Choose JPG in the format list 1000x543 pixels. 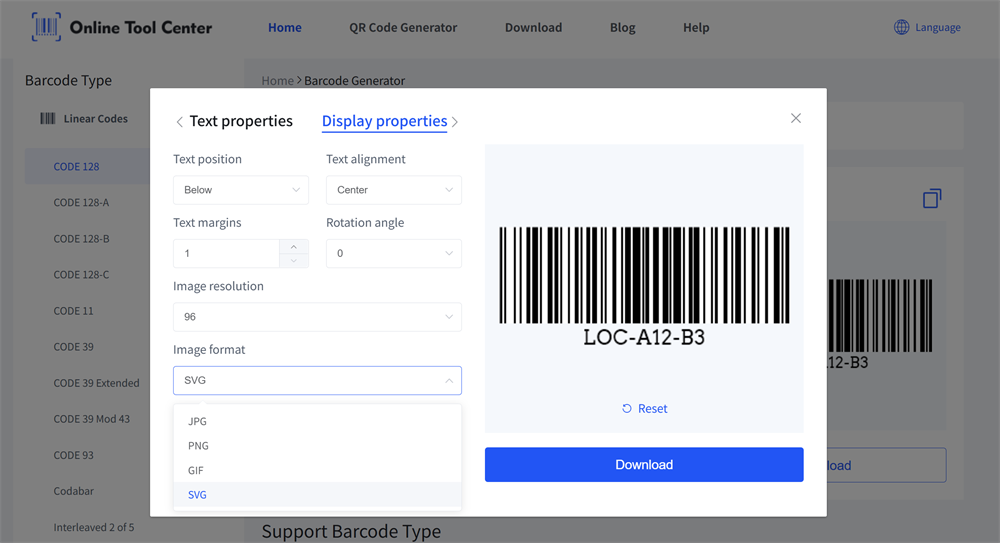pyautogui.click(x=197, y=422)
